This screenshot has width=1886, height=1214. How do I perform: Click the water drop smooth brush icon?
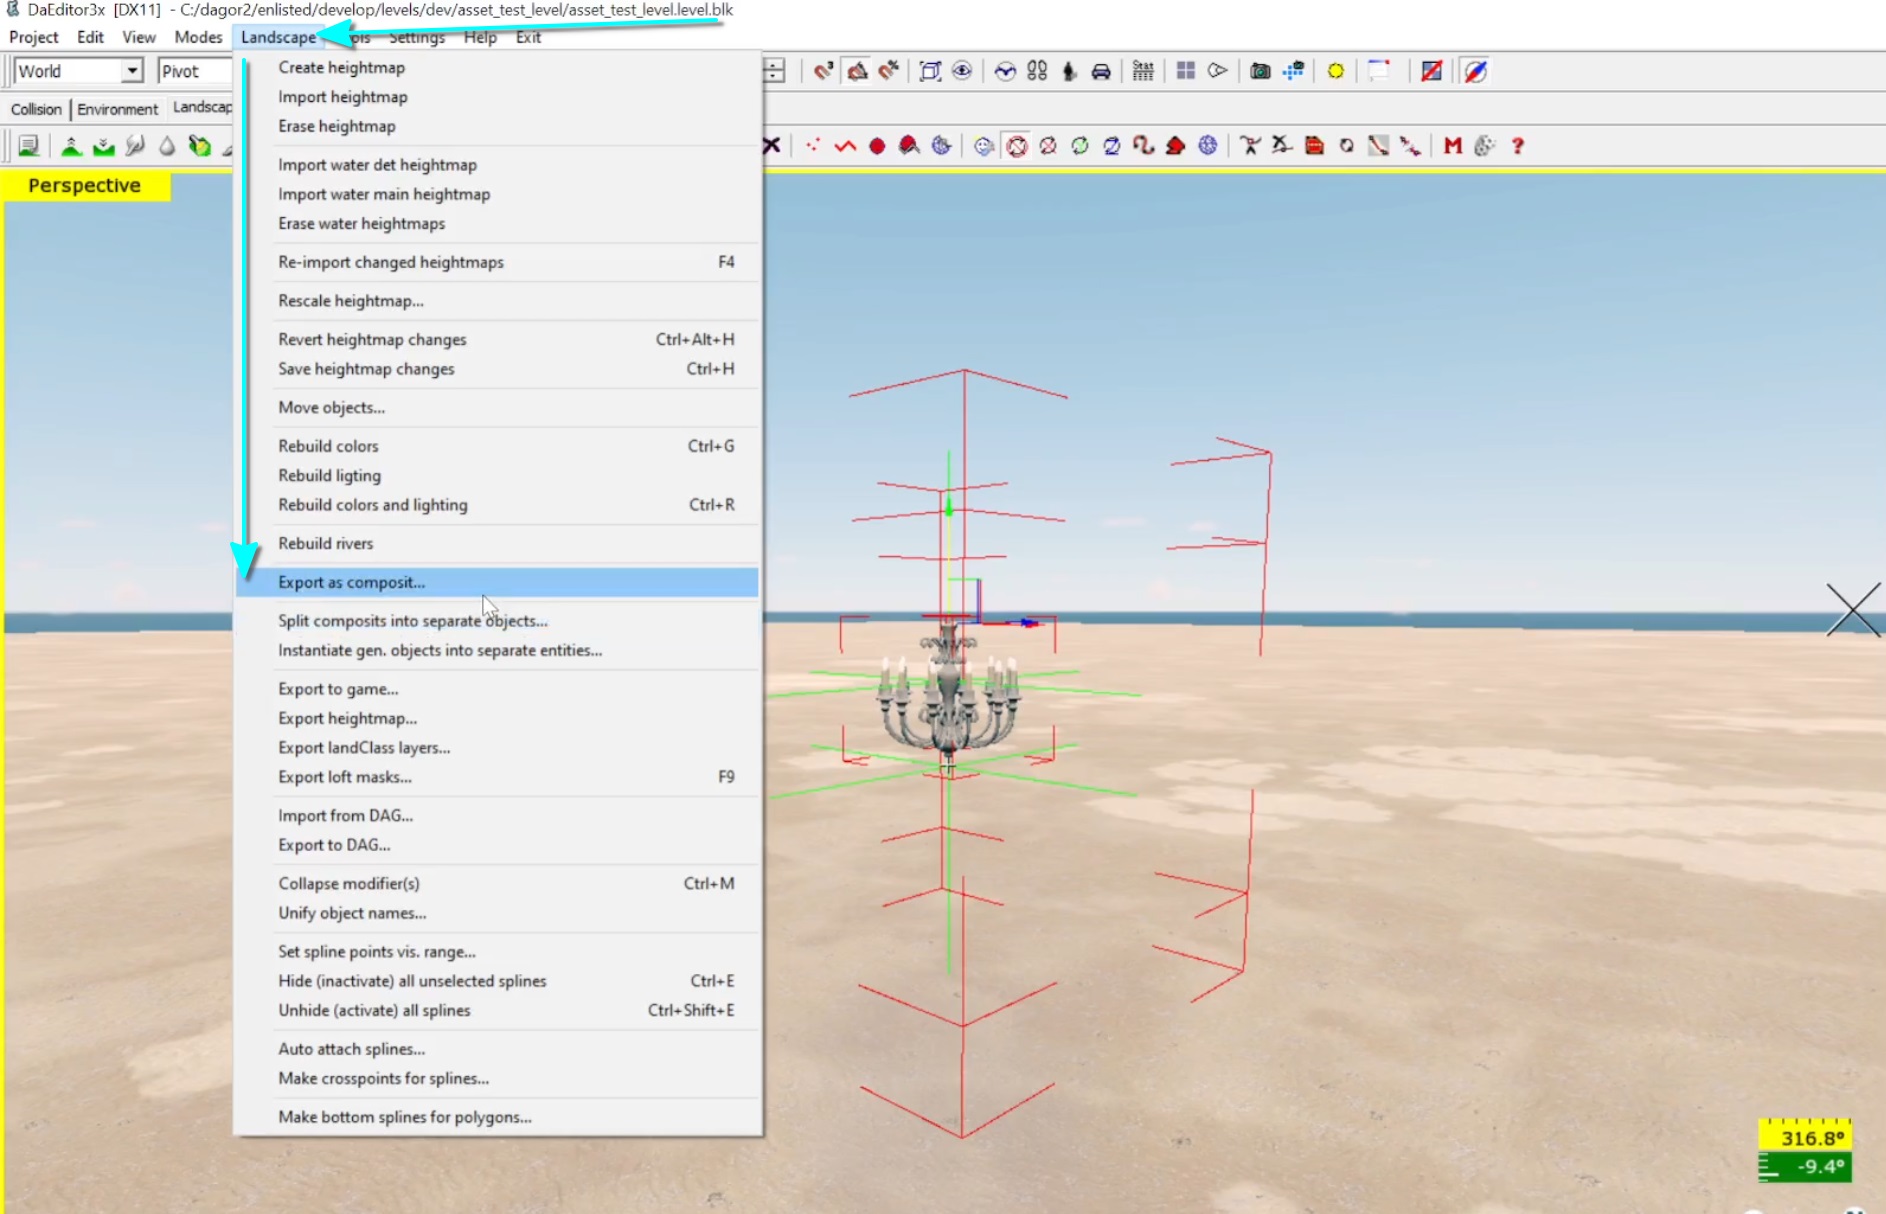click(167, 146)
